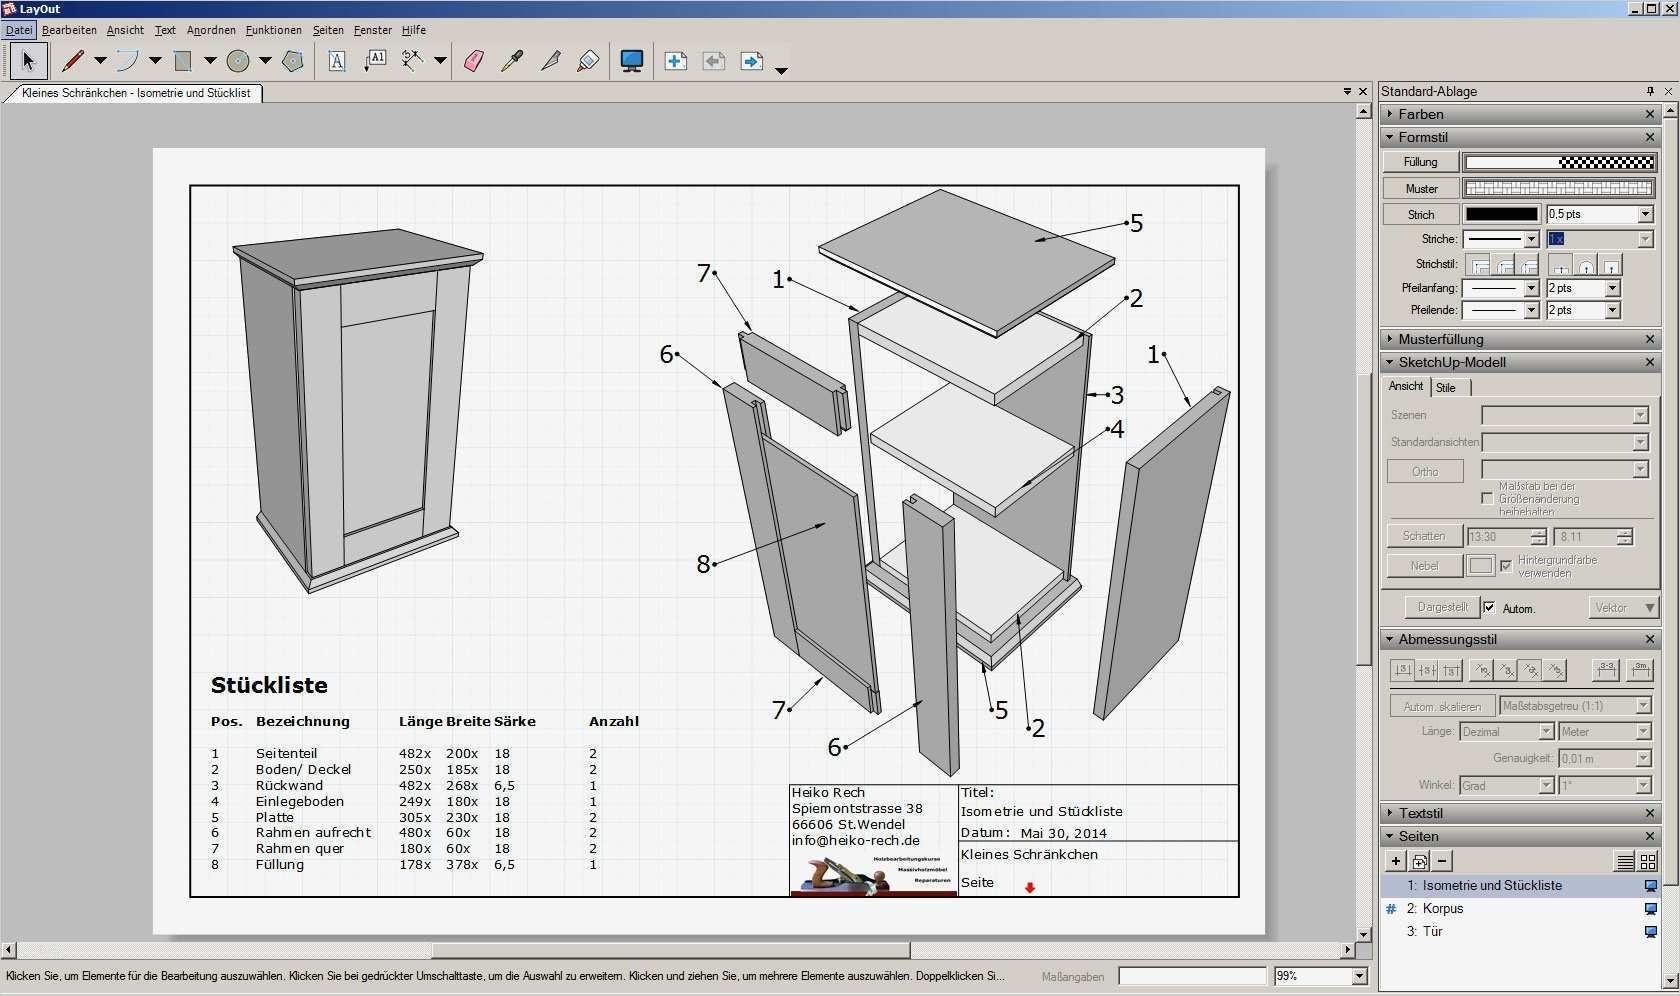Viewport: 1680px width, 996px height.
Task: Switch Seiten panel to thumbnail view
Action: click(1648, 861)
